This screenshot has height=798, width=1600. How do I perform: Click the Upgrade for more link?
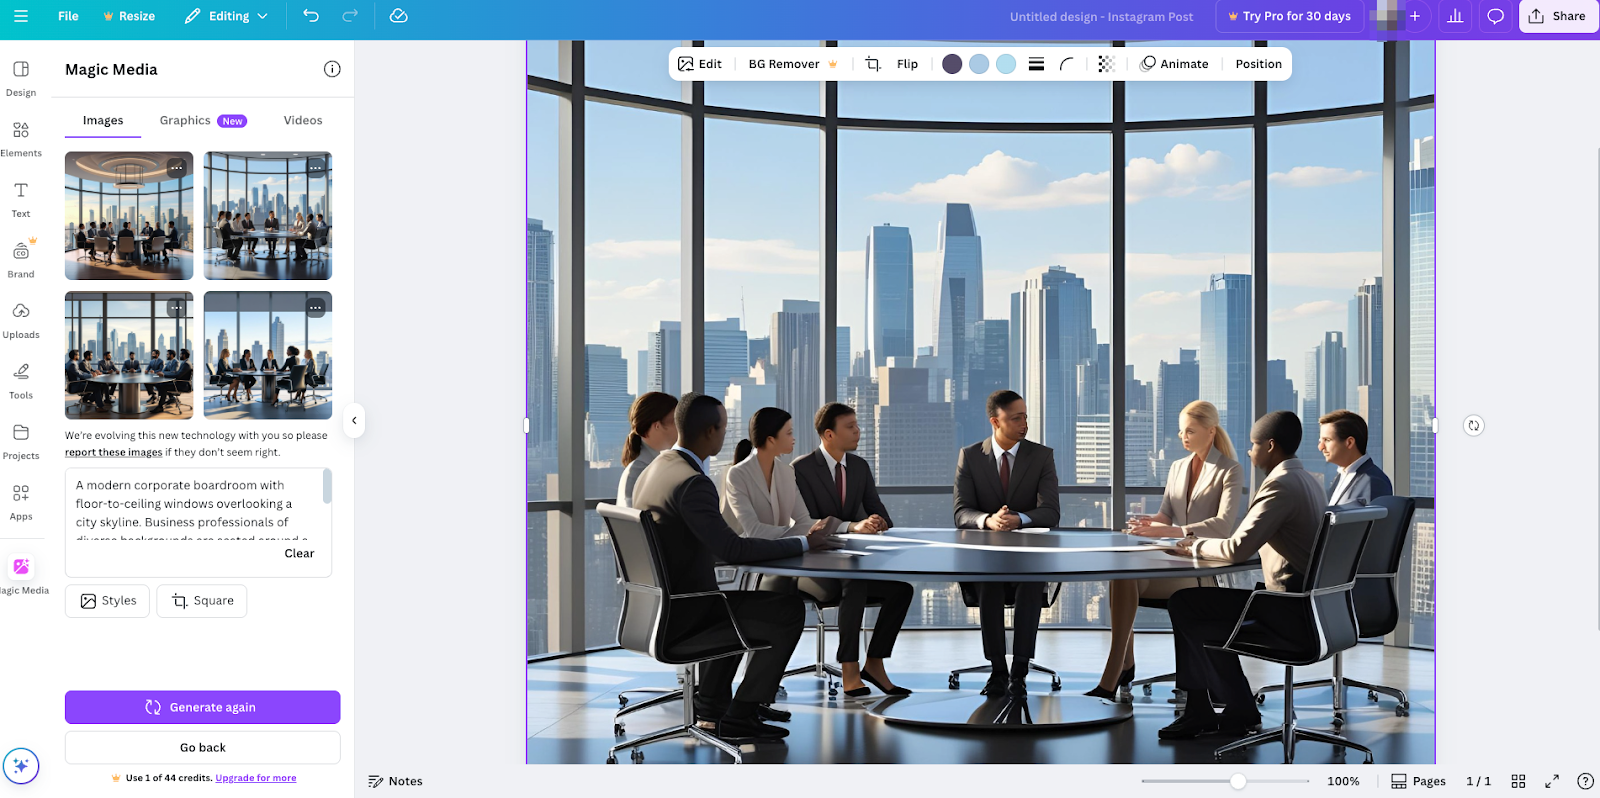click(x=256, y=778)
